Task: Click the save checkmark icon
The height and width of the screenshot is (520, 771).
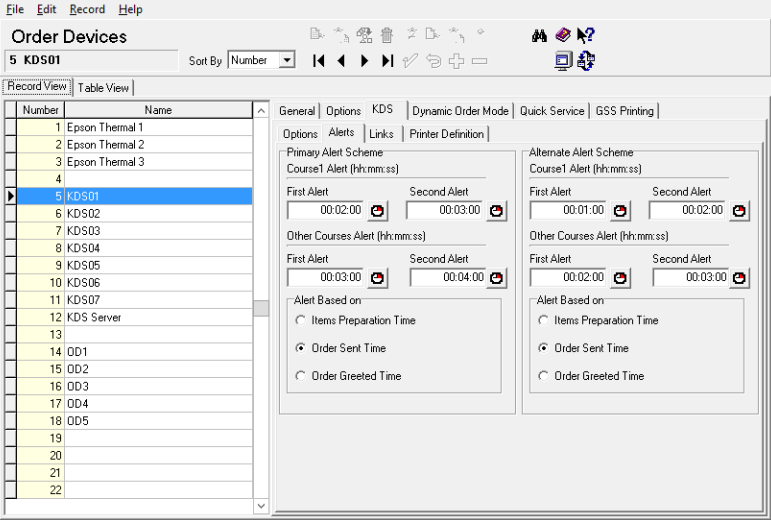Action: coord(410,61)
